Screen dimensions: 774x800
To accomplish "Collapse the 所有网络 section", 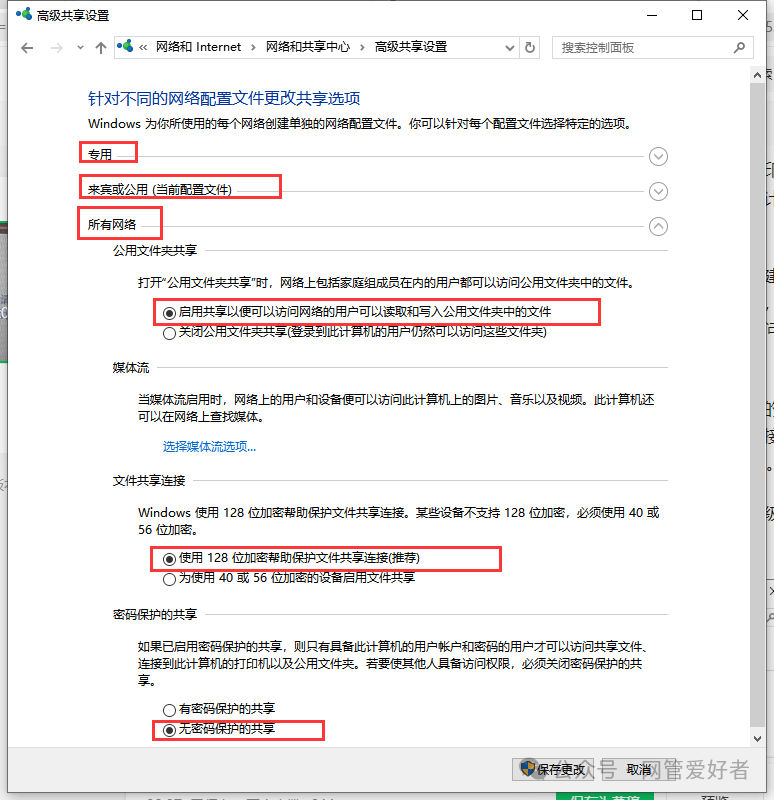I will (658, 226).
